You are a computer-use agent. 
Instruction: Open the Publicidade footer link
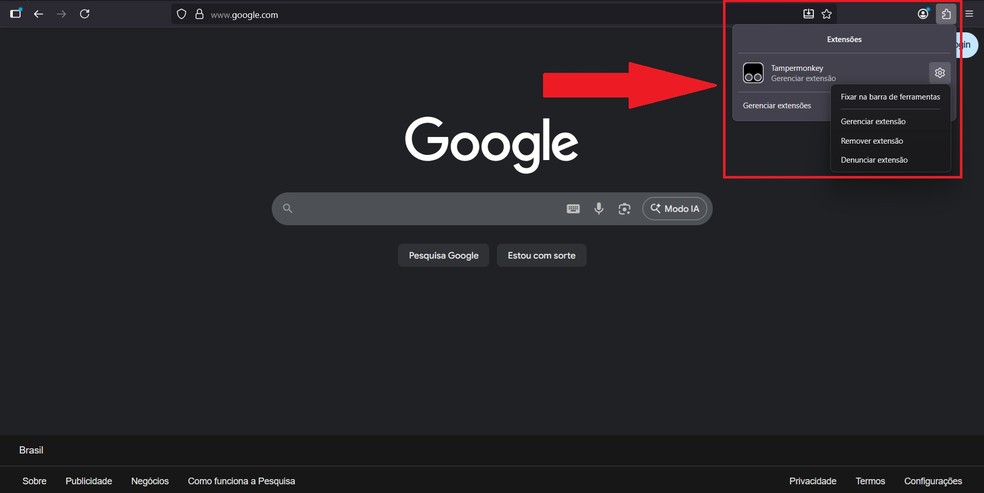[x=88, y=481]
